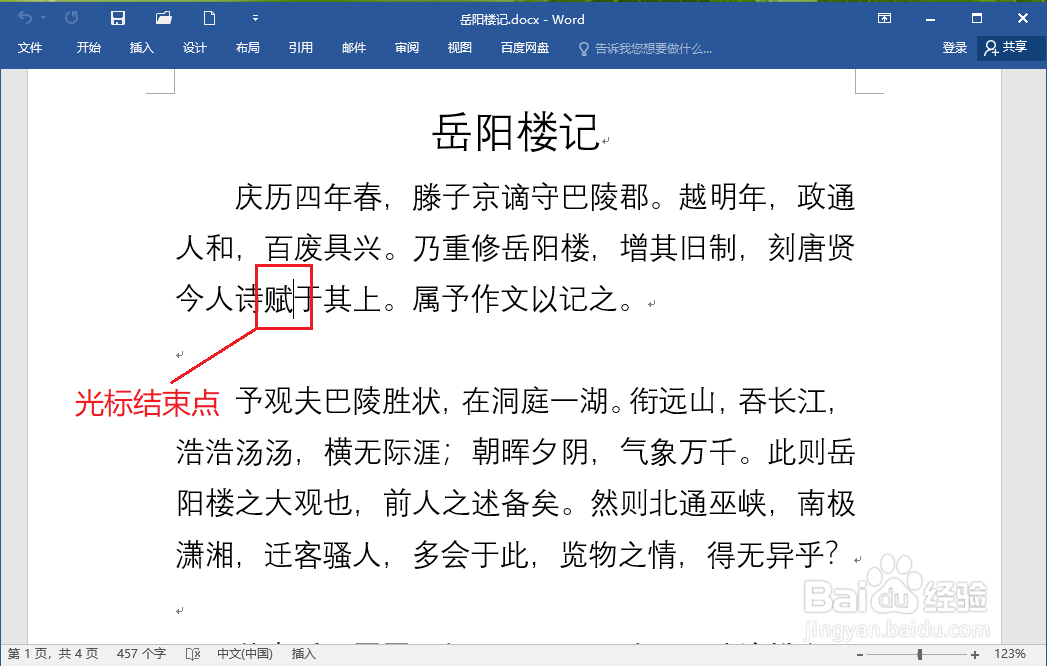Open the undo history dropdown arrow

[x=44, y=18]
